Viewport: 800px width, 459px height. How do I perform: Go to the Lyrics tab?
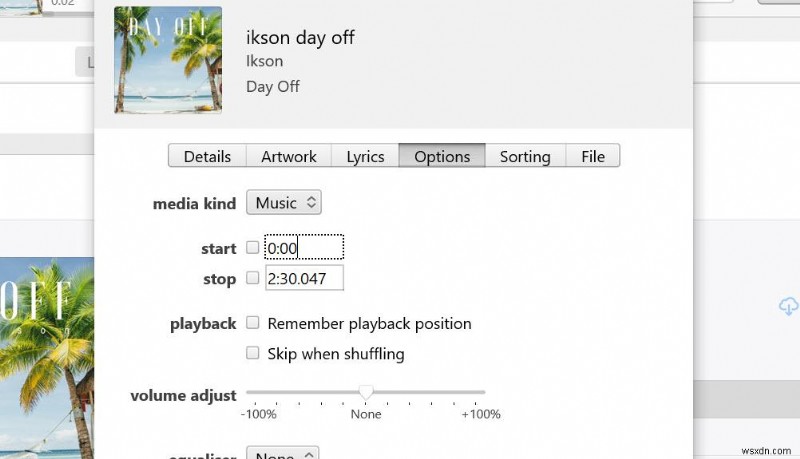point(365,156)
